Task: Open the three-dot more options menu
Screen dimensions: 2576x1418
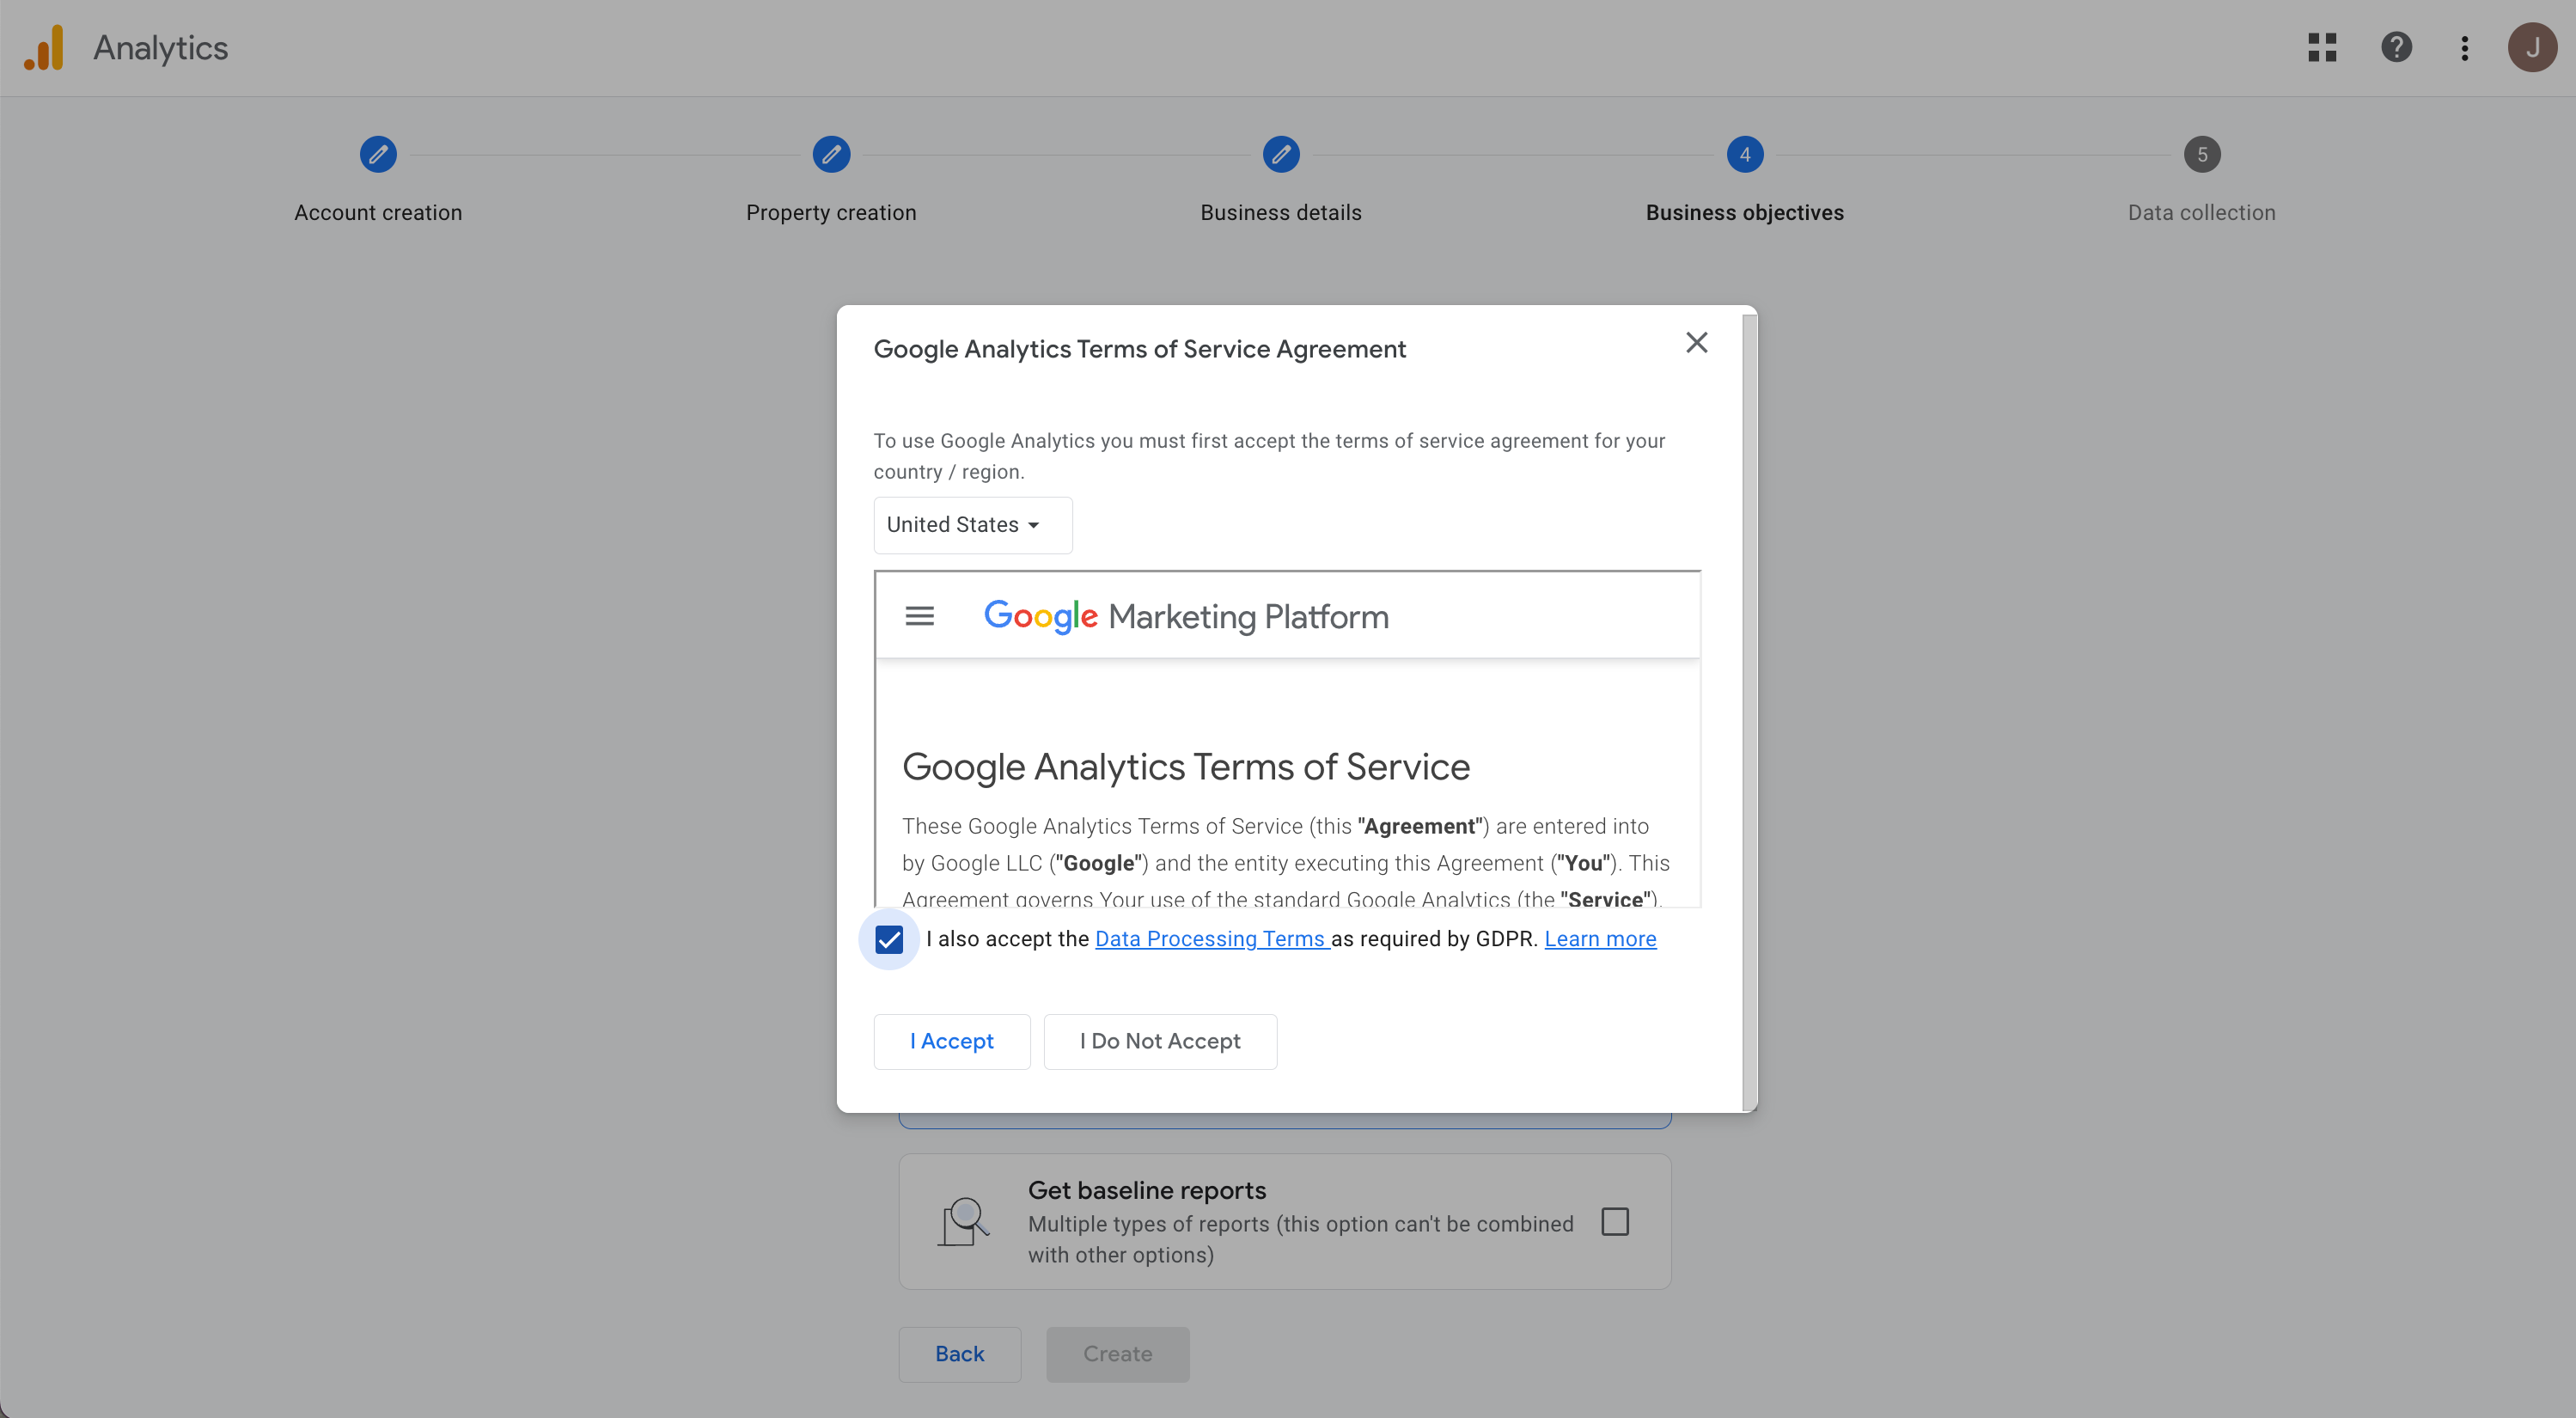Action: click(x=2465, y=47)
